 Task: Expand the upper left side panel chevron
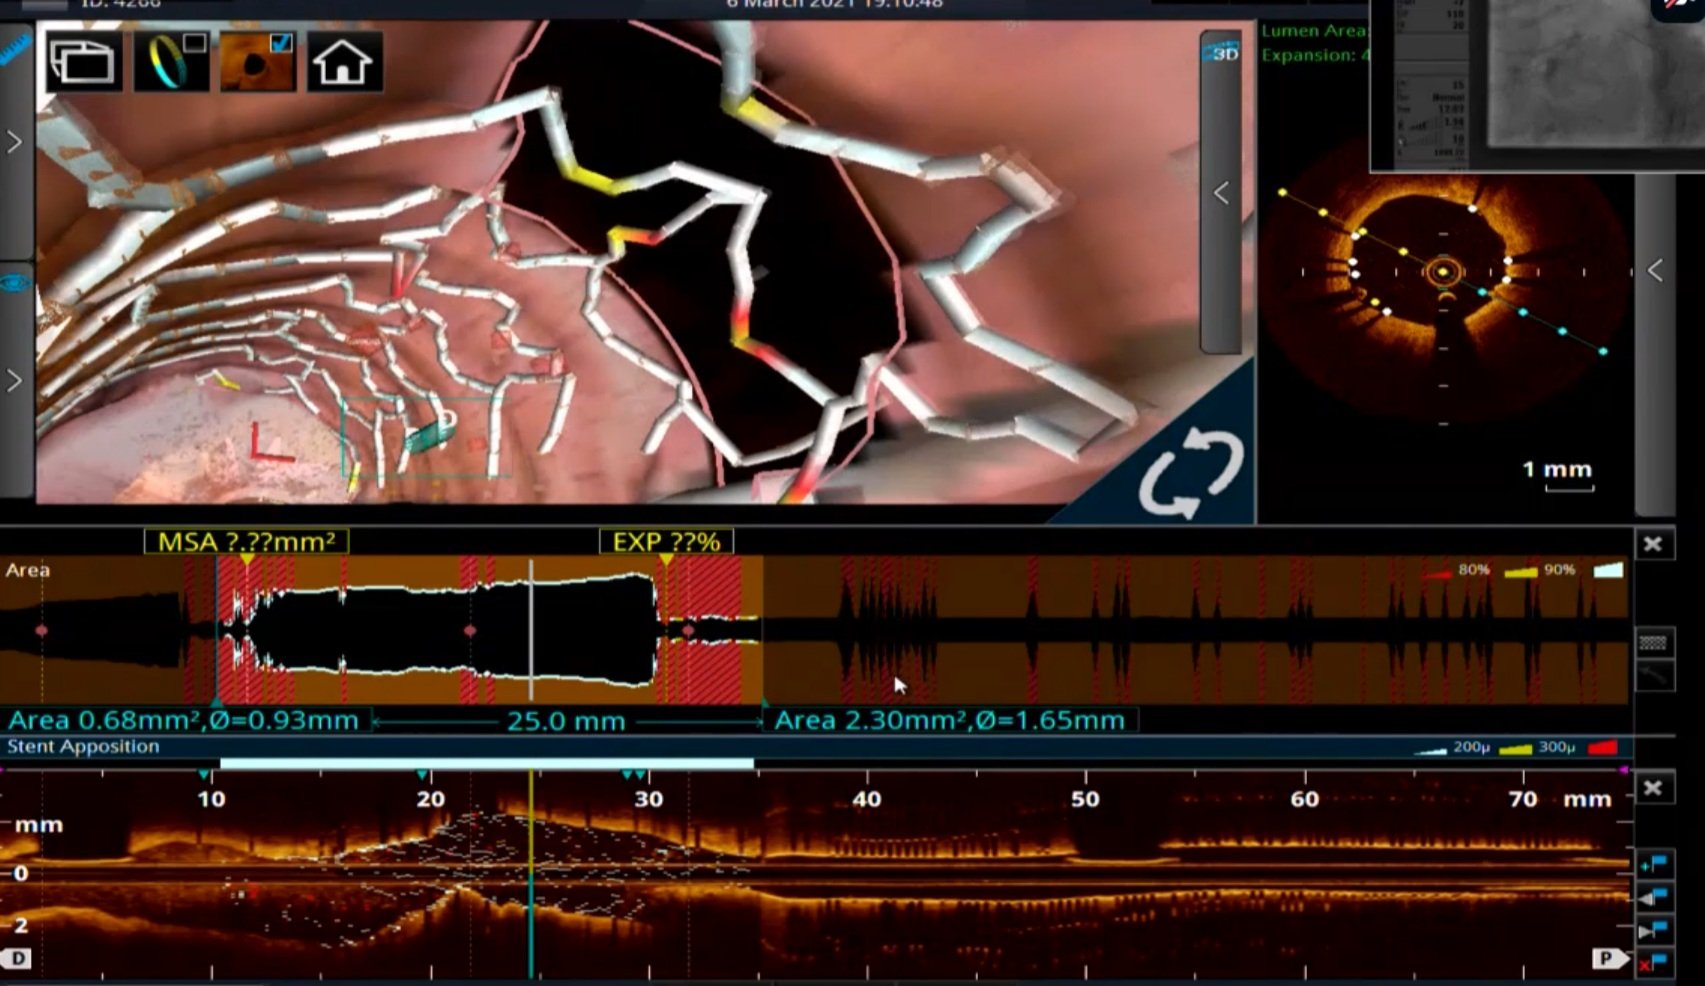[14, 142]
